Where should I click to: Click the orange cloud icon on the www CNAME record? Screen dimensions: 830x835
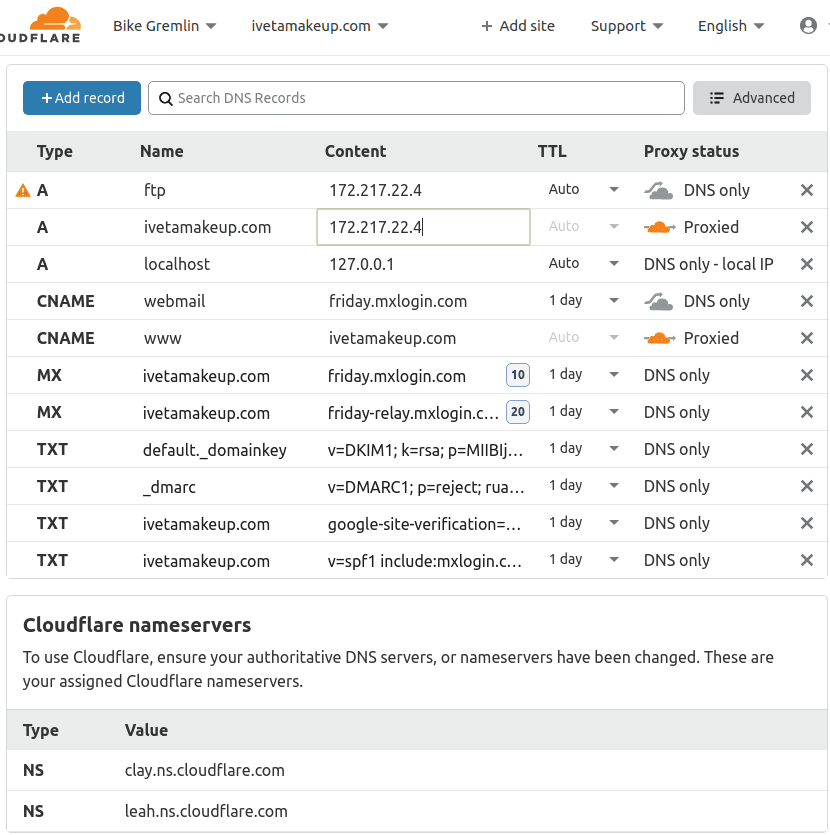[659, 338]
